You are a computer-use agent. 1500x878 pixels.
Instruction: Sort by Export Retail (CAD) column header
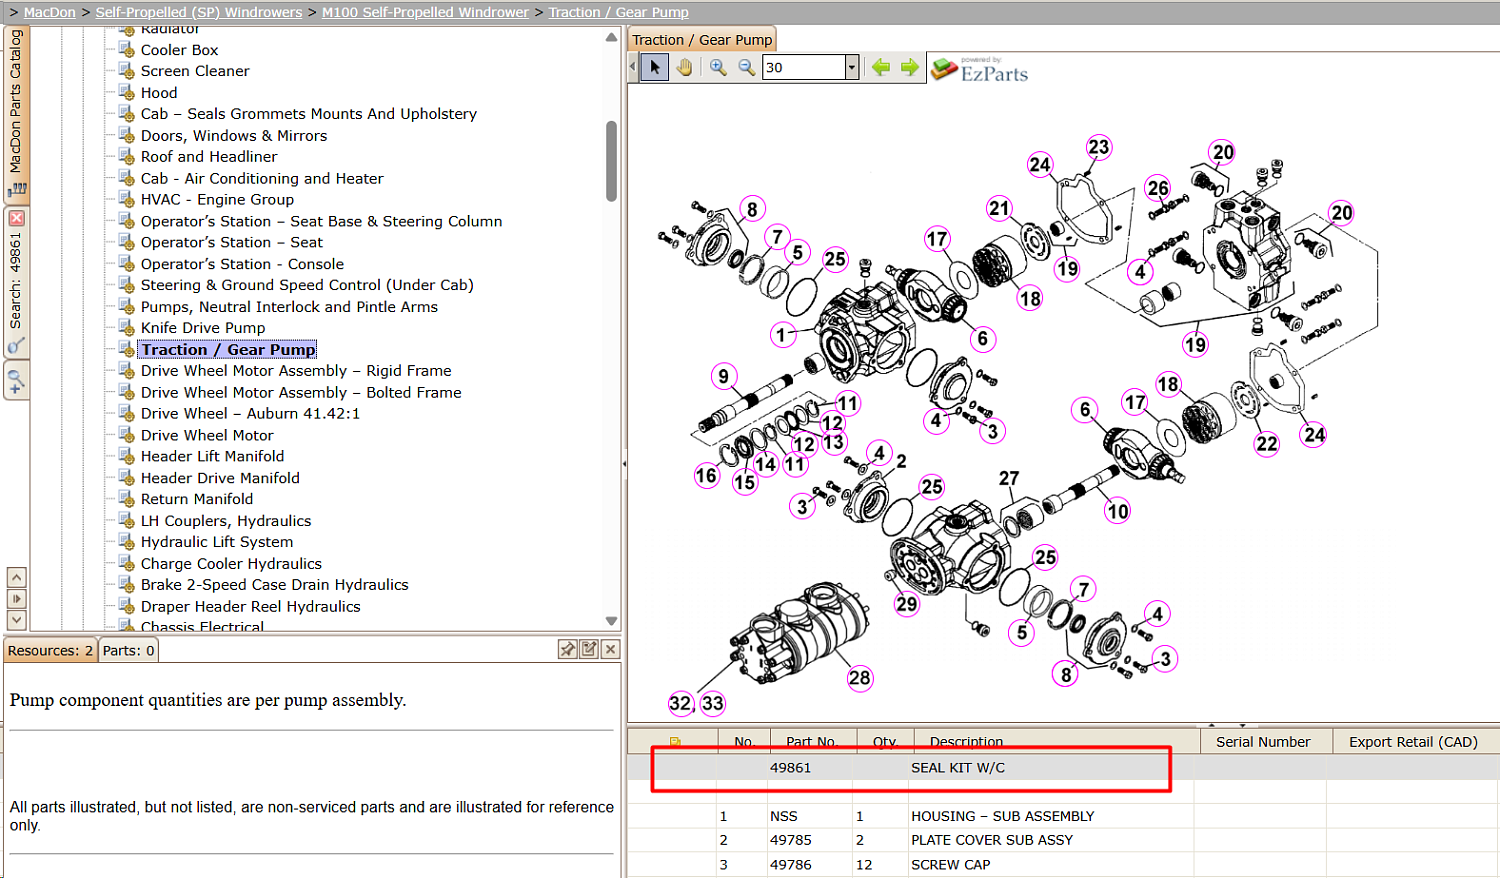[x=1413, y=742]
